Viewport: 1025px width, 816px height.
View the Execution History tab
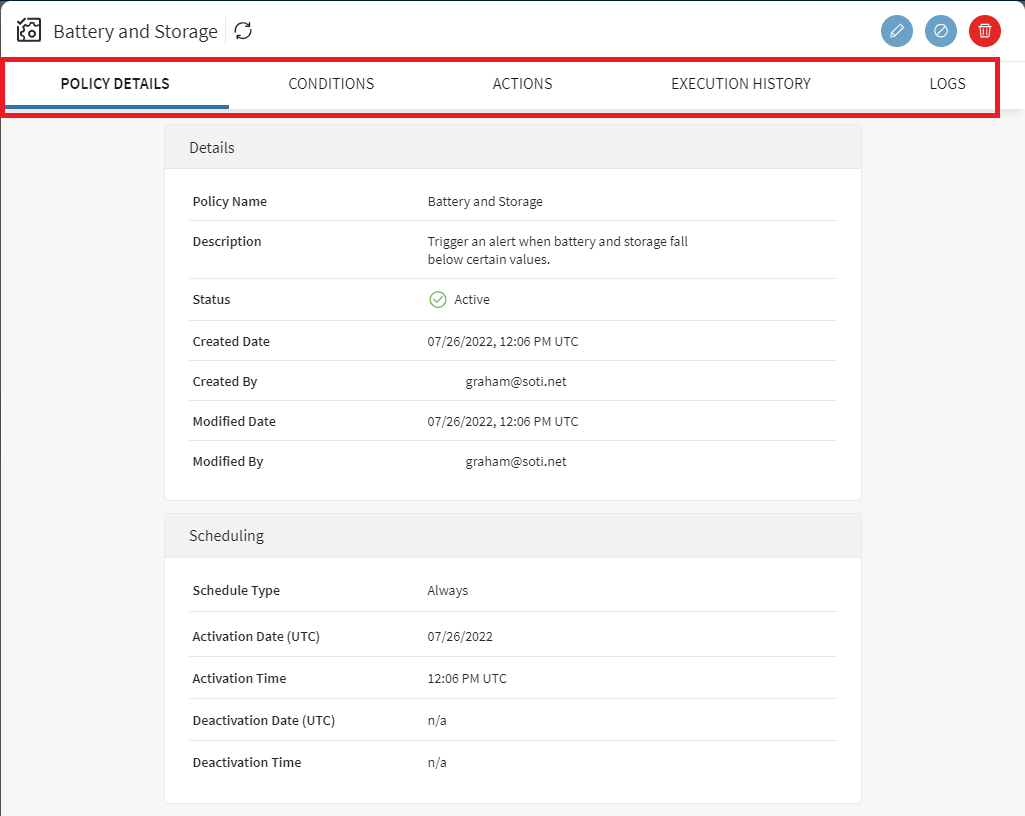[x=740, y=84]
